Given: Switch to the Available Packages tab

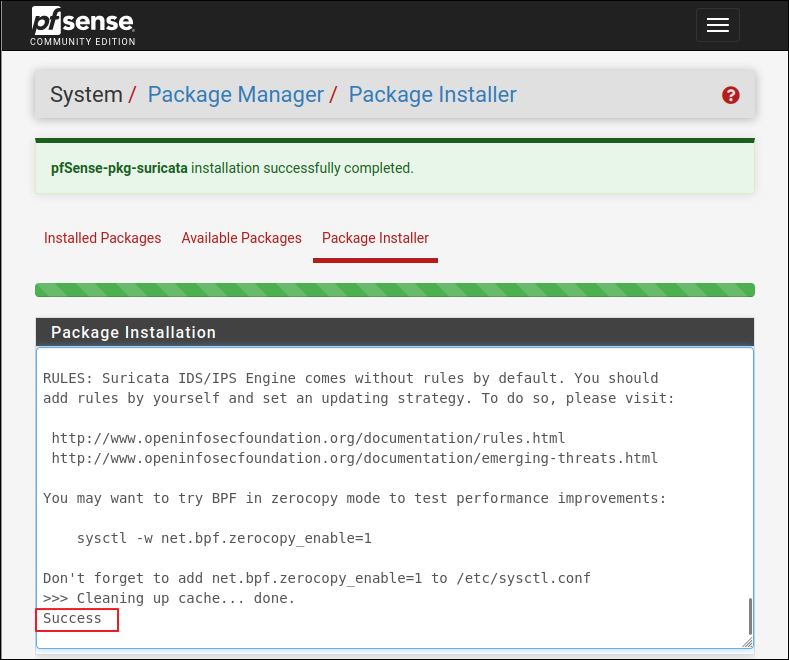Looking at the screenshot, I should (242, 238).
